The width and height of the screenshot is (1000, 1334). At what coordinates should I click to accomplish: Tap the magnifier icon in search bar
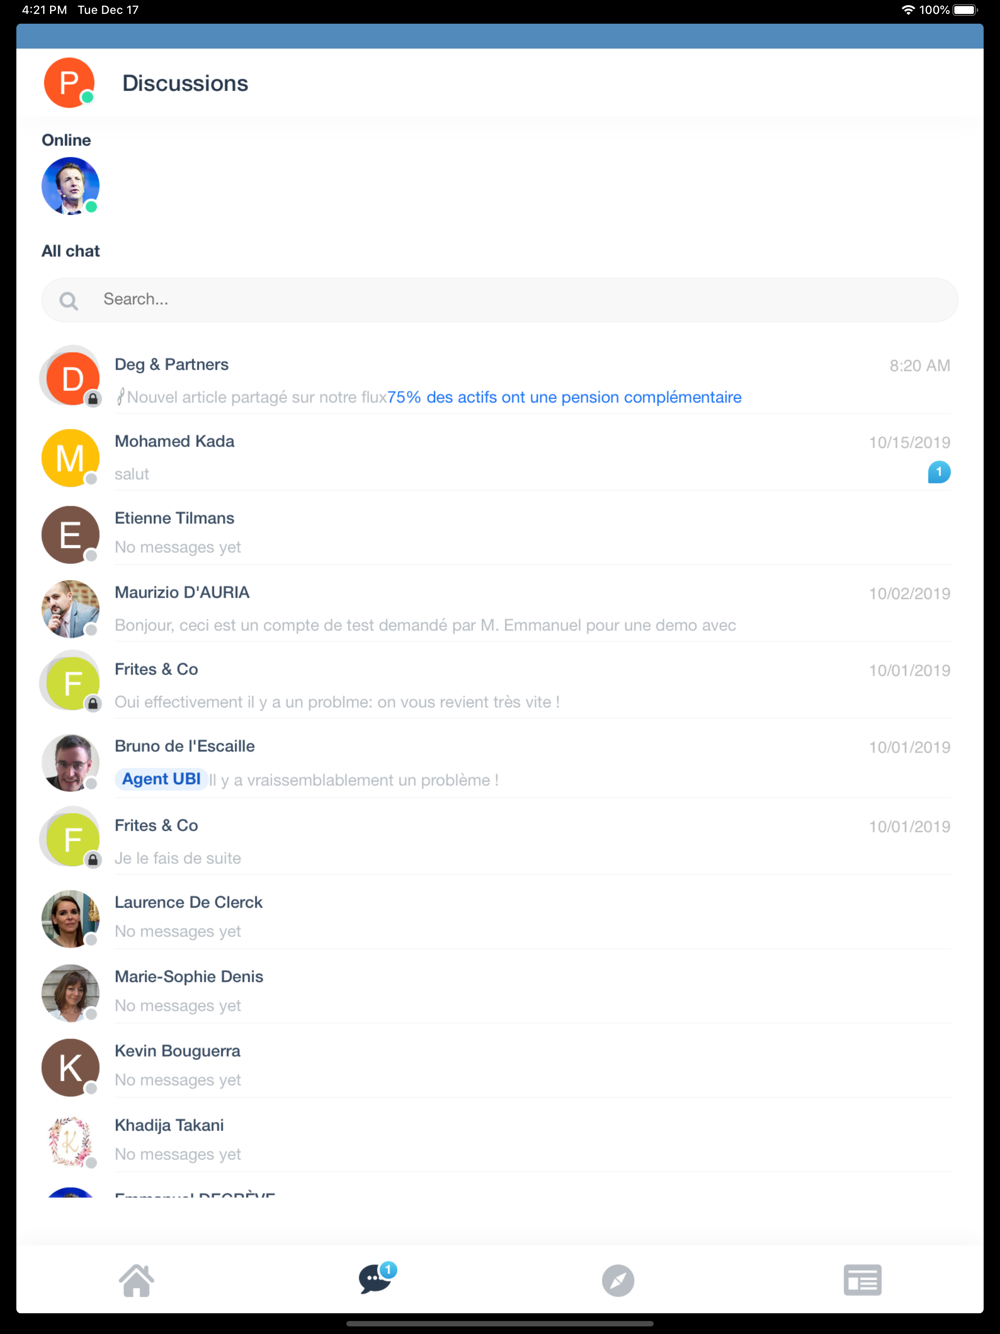tap(69, 300)
